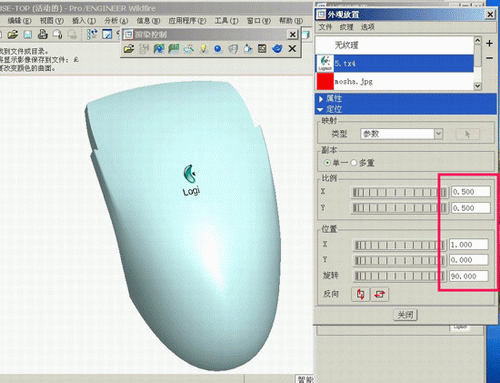
Task: Click the 旋转 rotation slider
Action: point(400,276)
